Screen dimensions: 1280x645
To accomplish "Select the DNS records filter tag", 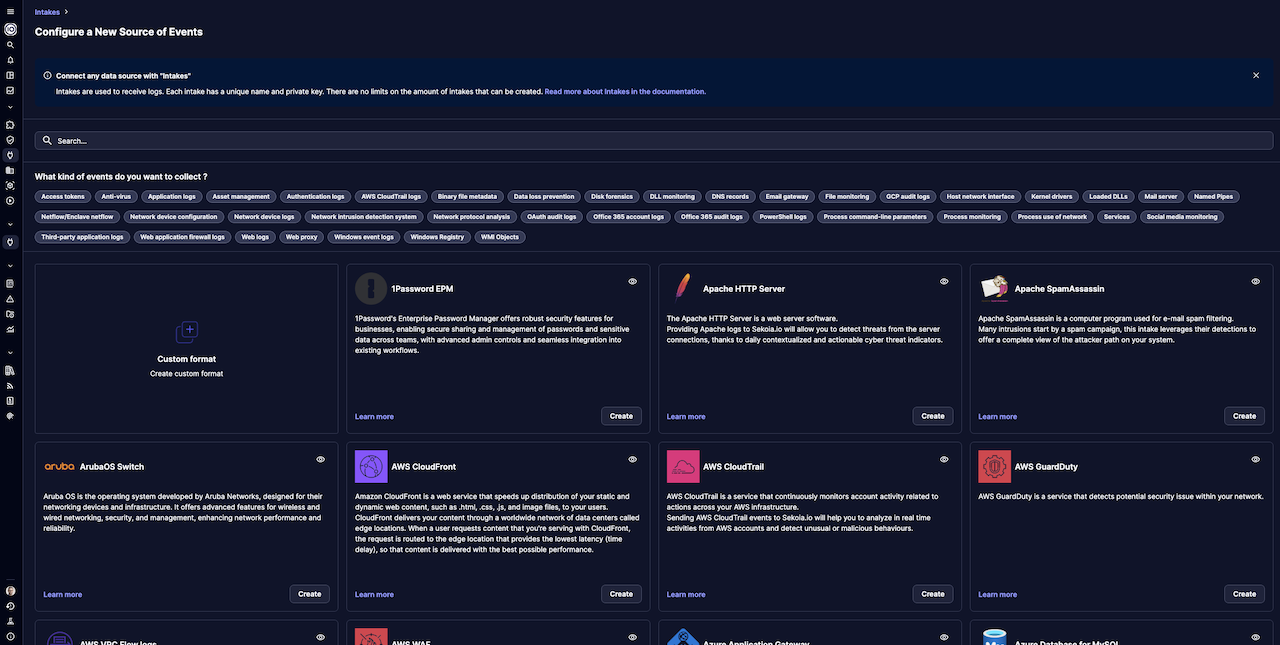I will coord(730,197).
